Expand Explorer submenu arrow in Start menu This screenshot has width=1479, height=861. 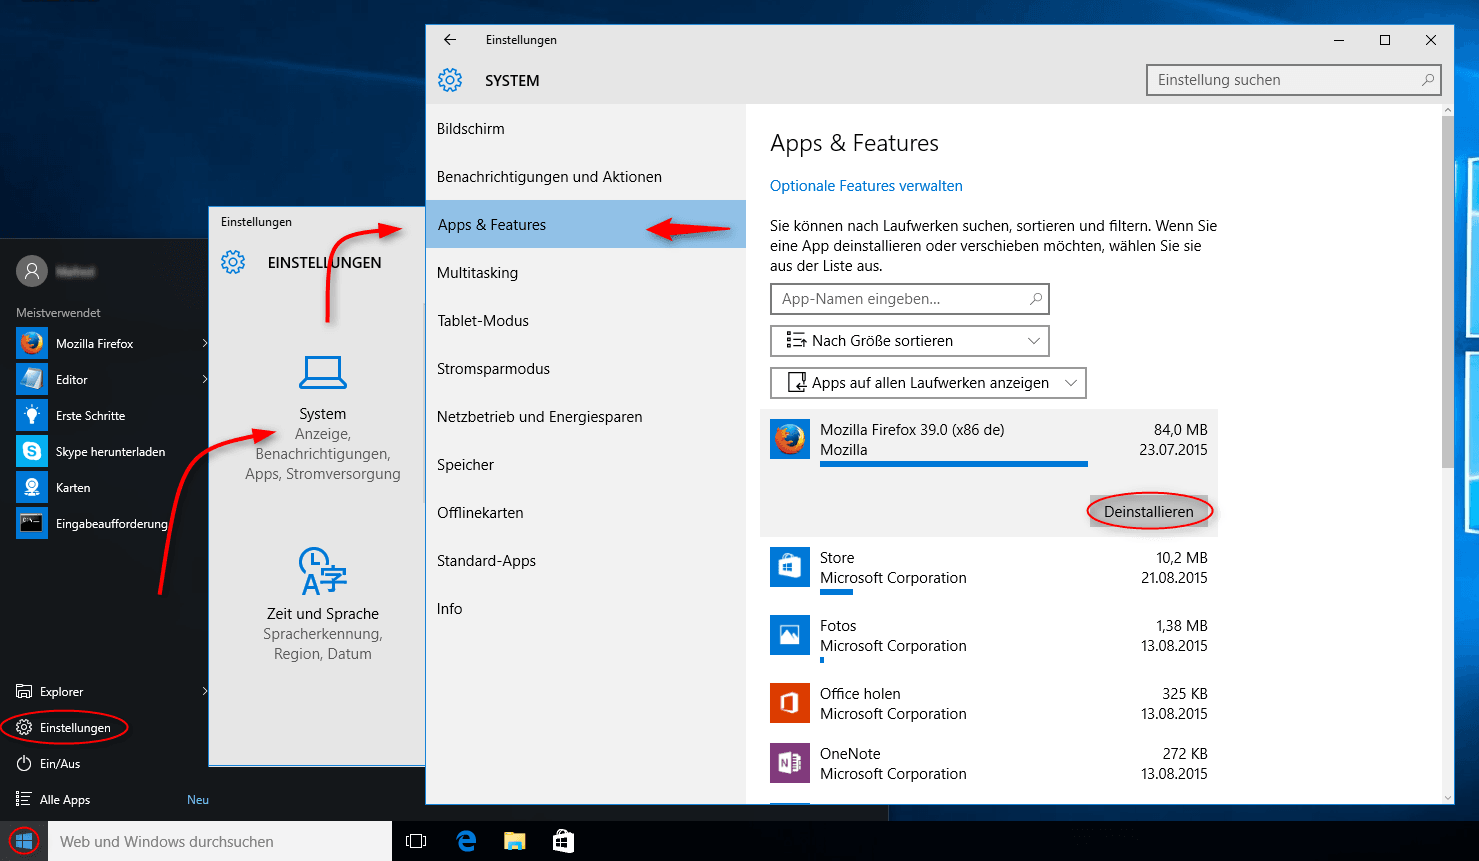pyautogui.click(x=204, y=691)
